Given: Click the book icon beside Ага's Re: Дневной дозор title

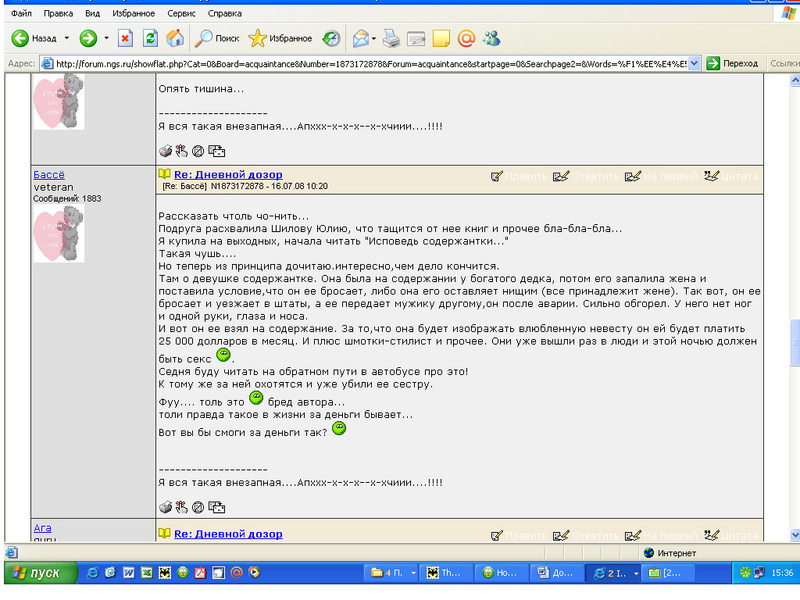Looking at the screenshot, I should [x=164, y=533].
